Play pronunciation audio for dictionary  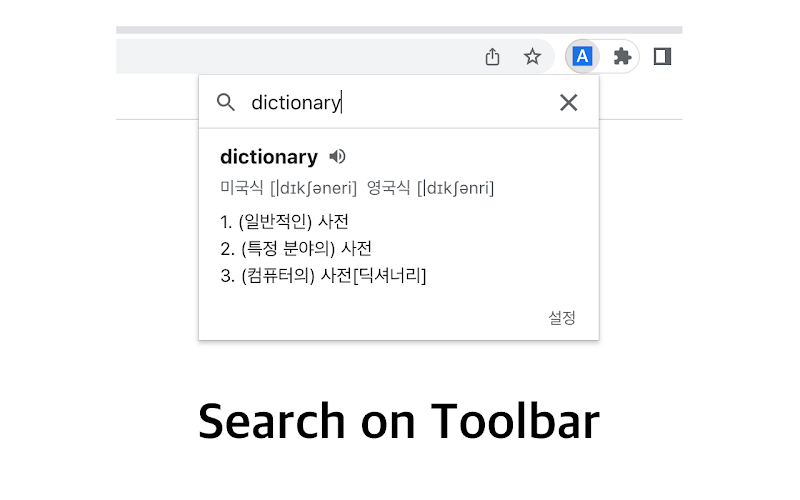pyautogui.click(x=337, y=156)
